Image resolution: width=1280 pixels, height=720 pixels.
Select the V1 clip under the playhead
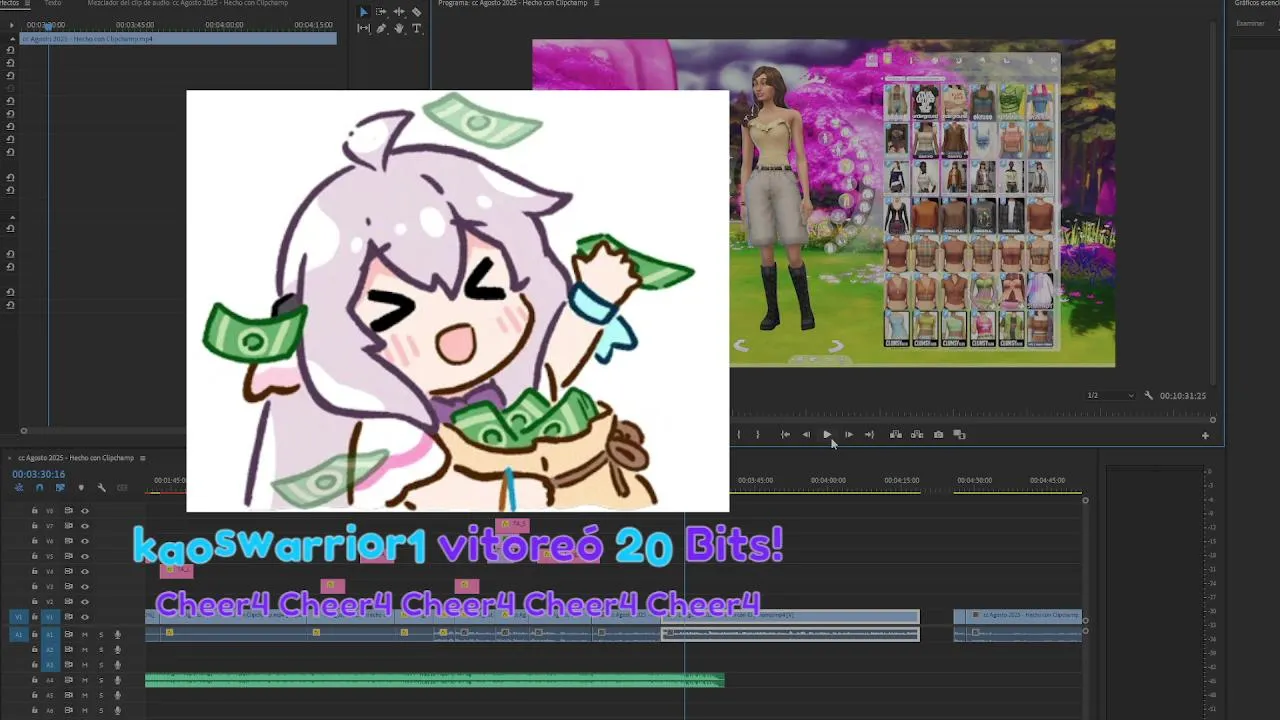[x=790, y=617]
